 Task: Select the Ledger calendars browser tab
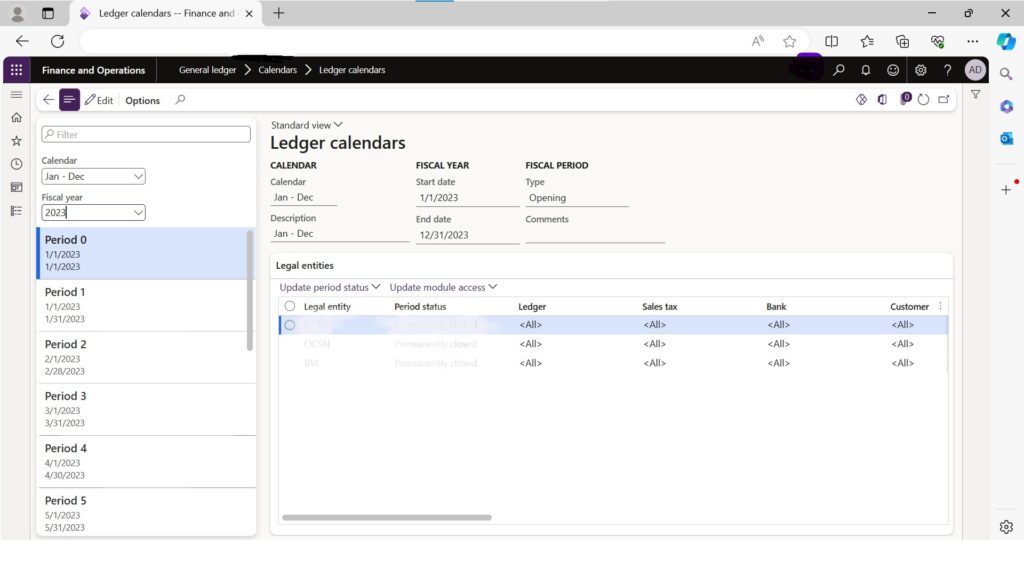[x=167, y=13]
